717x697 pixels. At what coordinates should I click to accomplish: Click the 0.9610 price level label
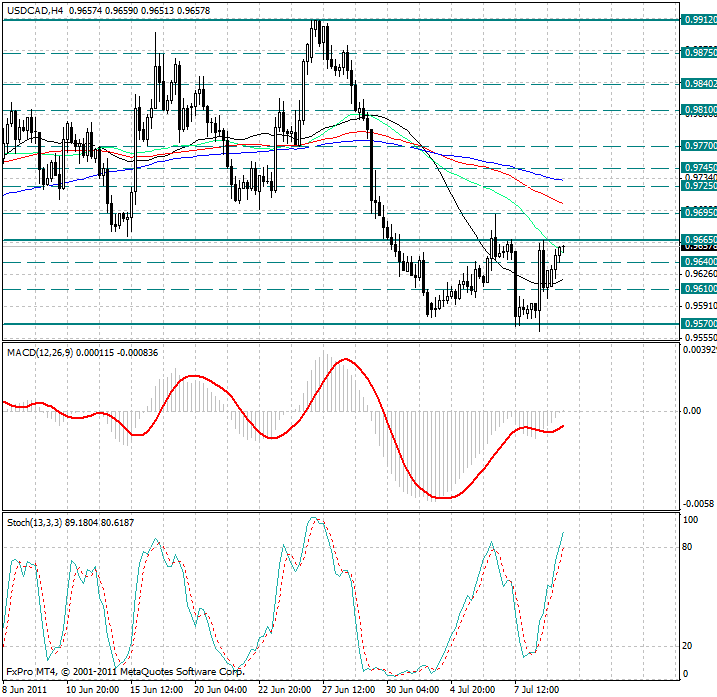(698, 289)
